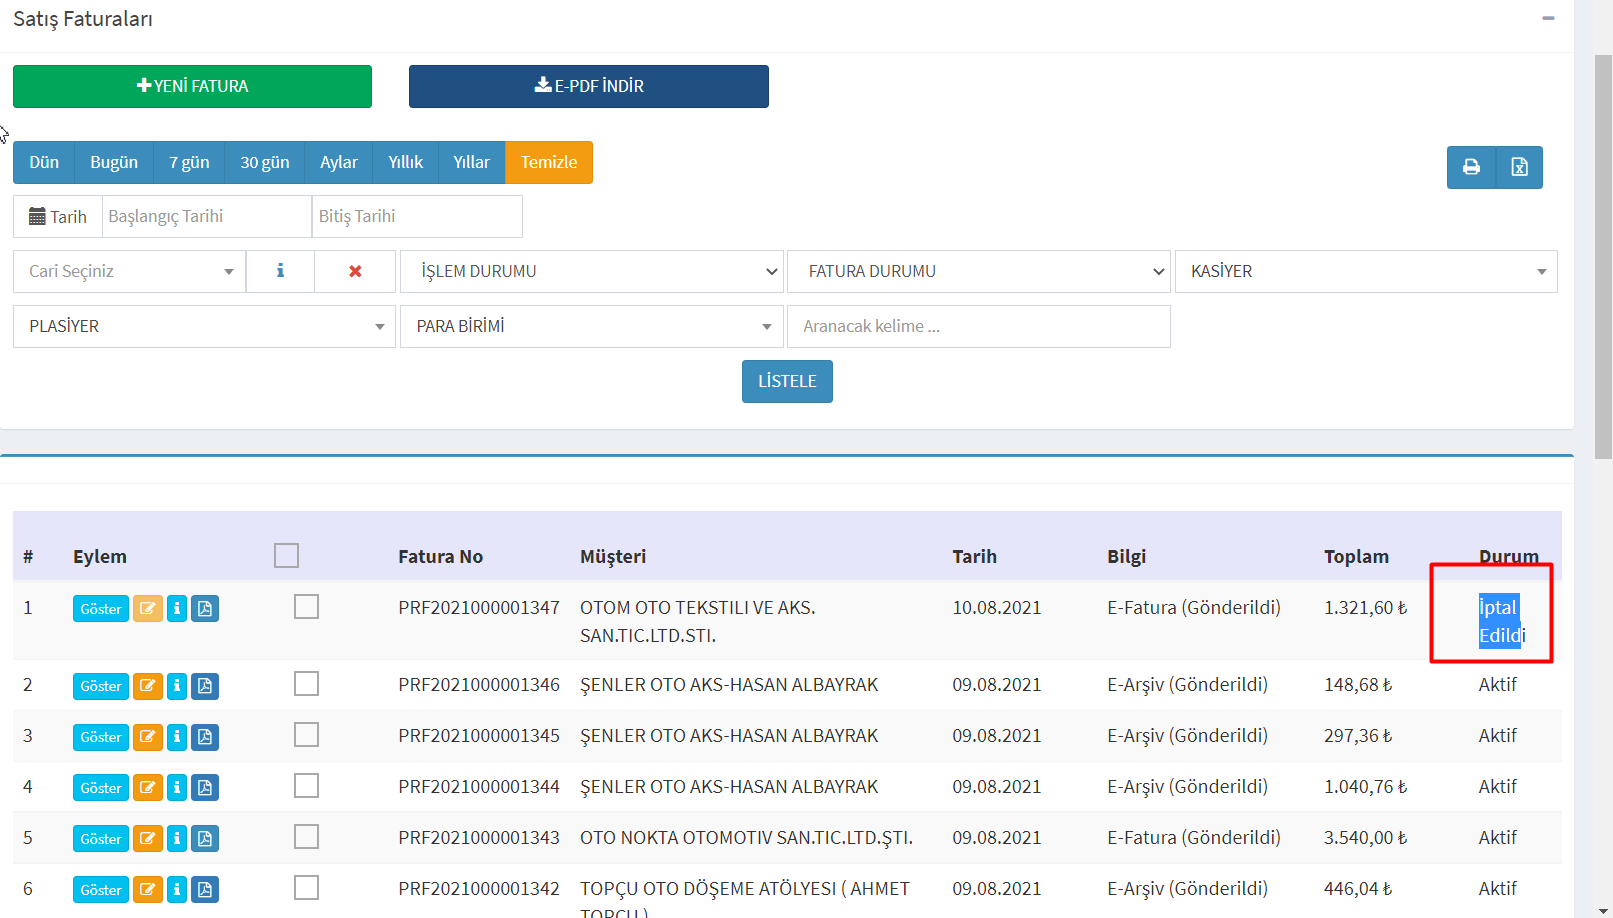Click the Excel export icon
Viewport: 1613px width, 918px height.
(x=1519, y=167)
